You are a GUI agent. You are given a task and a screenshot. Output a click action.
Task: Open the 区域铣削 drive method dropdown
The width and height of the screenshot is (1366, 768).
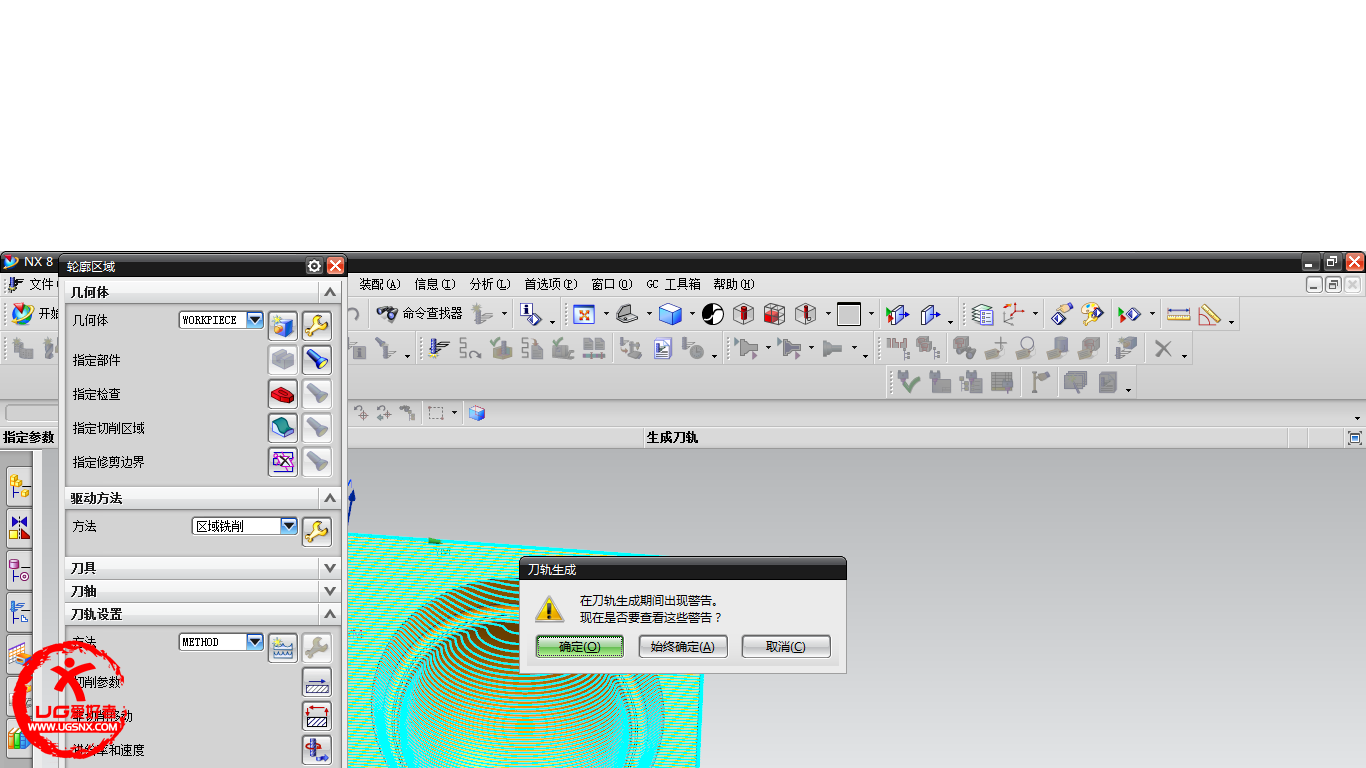(x=289, y=526)
